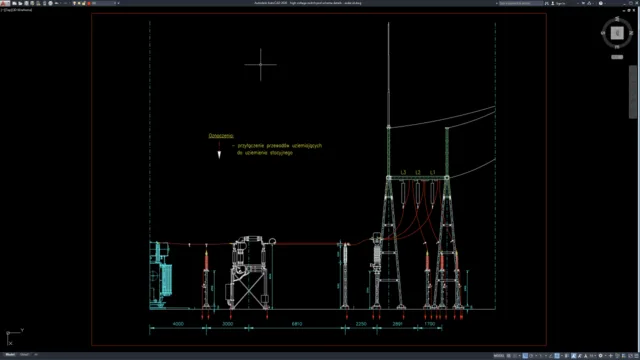Select the L1 phase label
Image resolution: width=640 pixels, height=360 pixels.
[x=432, y=172]
